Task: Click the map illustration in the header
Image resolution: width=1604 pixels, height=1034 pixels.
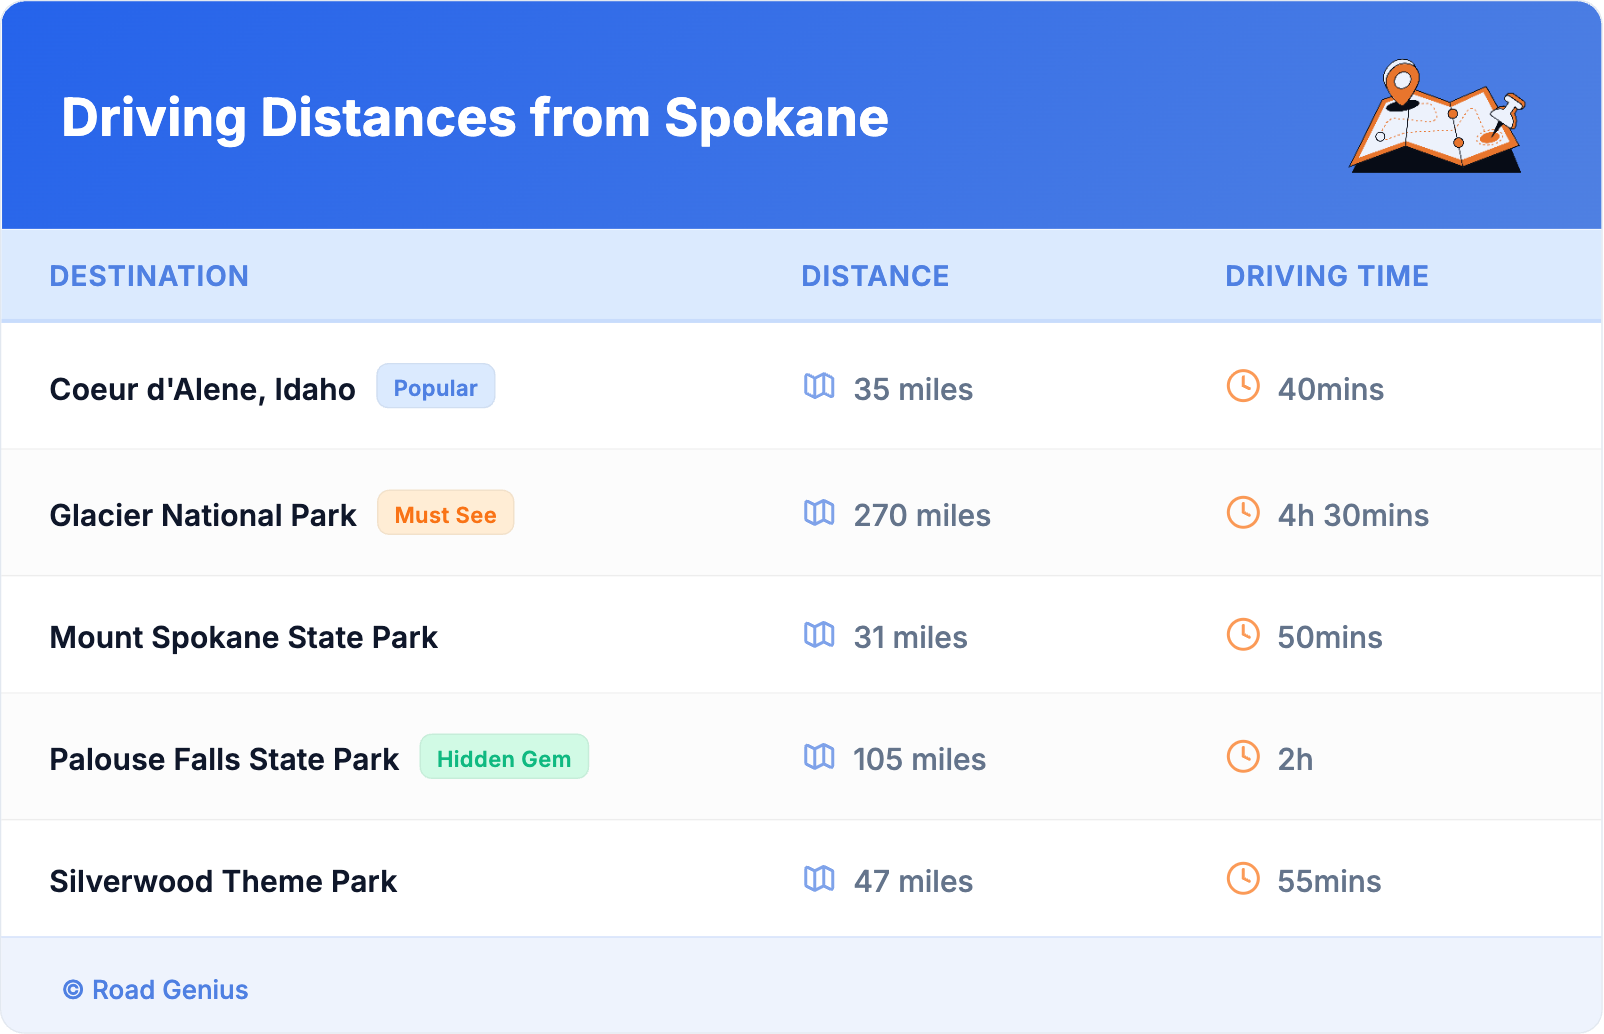Action: [1437, 118]
